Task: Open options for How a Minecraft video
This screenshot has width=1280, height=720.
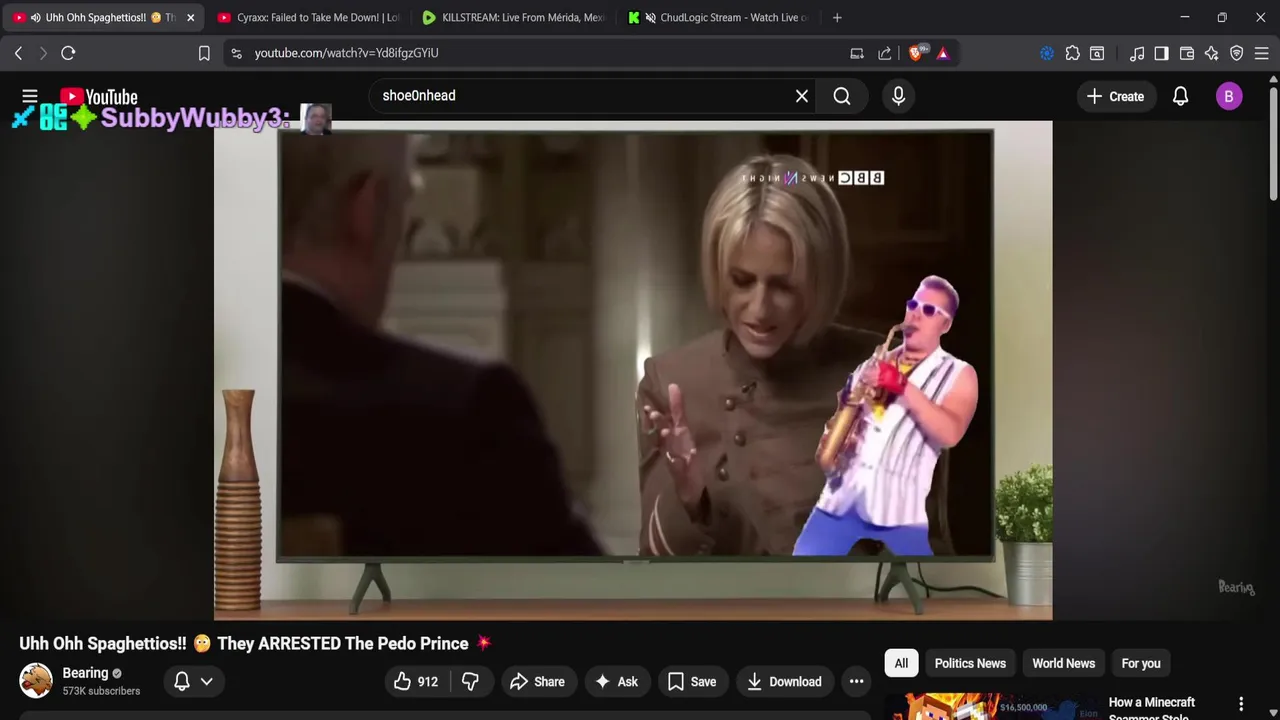Action: click(x=1241, y=704)
